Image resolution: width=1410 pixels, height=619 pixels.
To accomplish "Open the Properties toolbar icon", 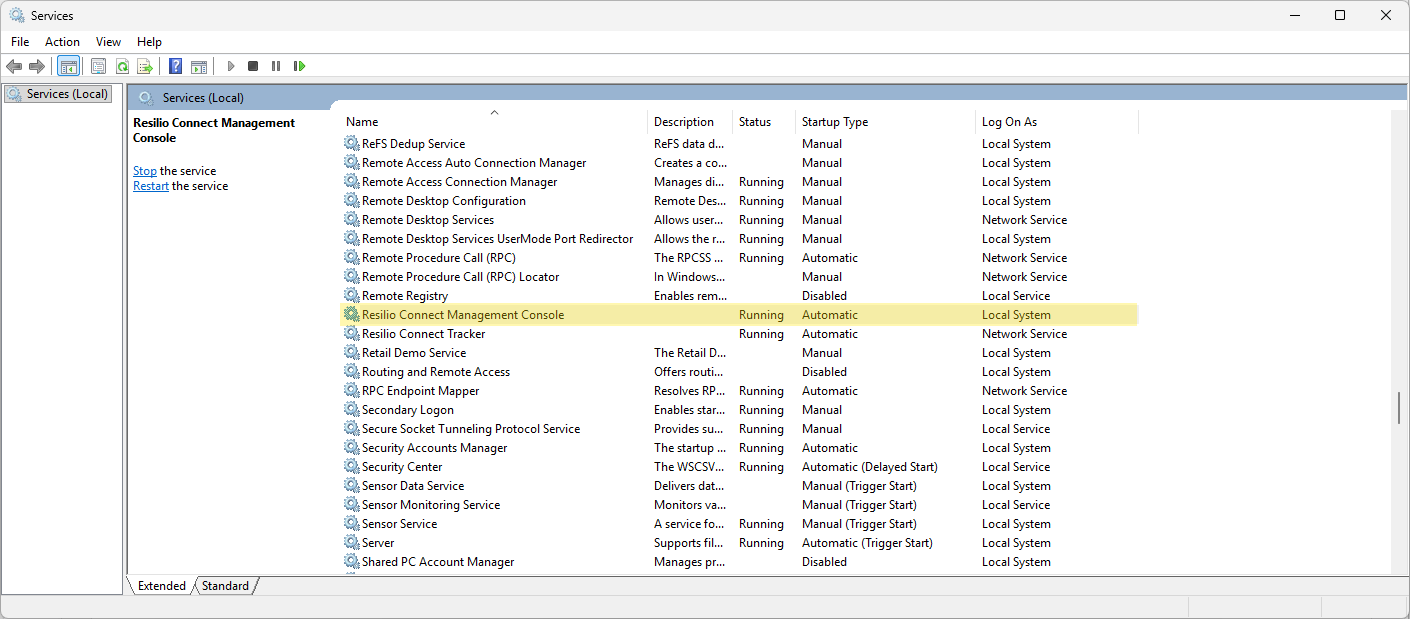I will [98, 66].
